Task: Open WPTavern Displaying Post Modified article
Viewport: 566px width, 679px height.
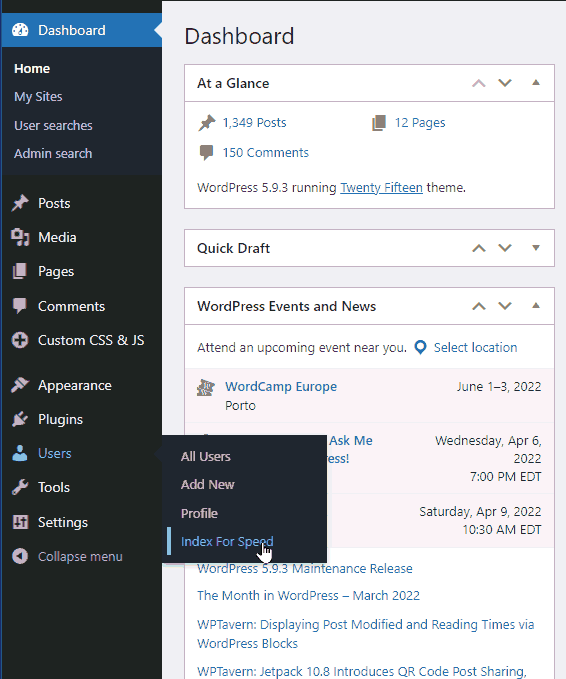Action: pyautogui.click(x=365, y=634)
